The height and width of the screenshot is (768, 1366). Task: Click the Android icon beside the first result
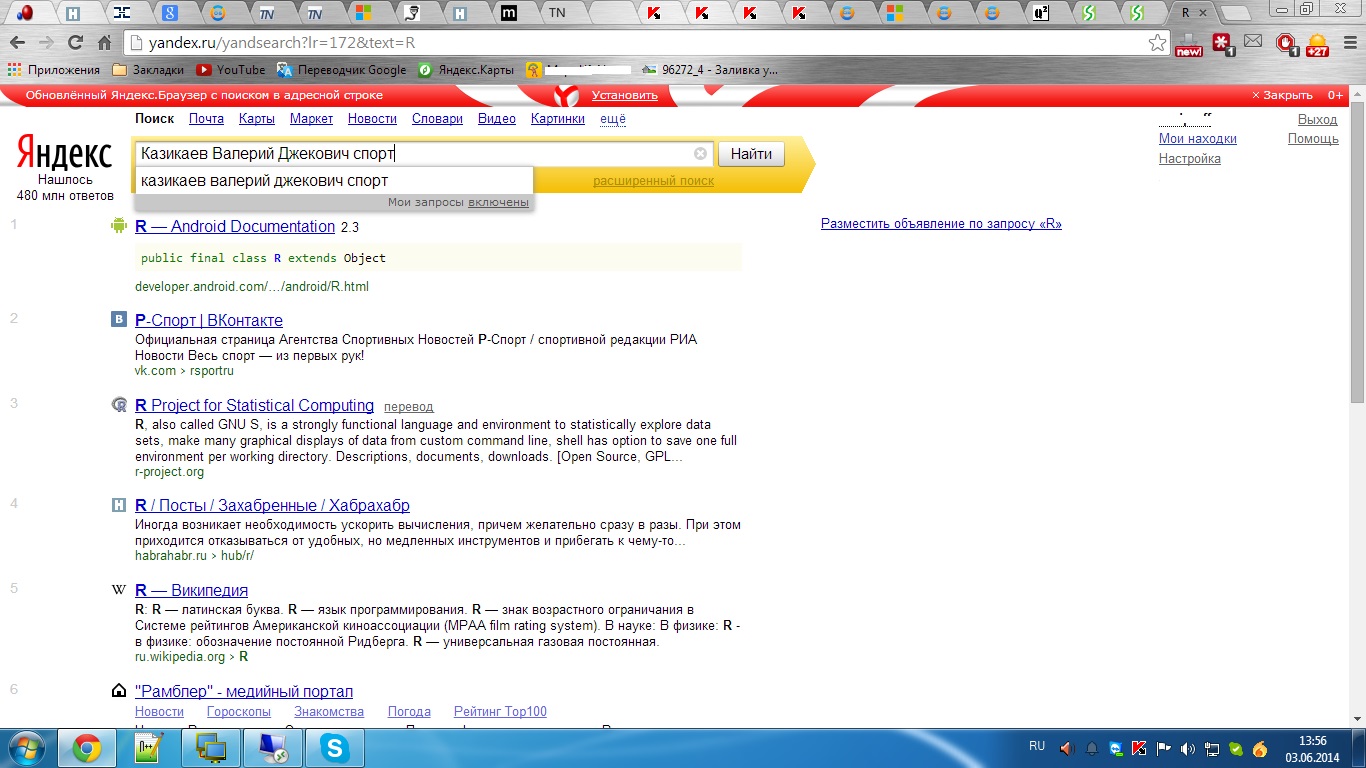[x=119, y=226]
